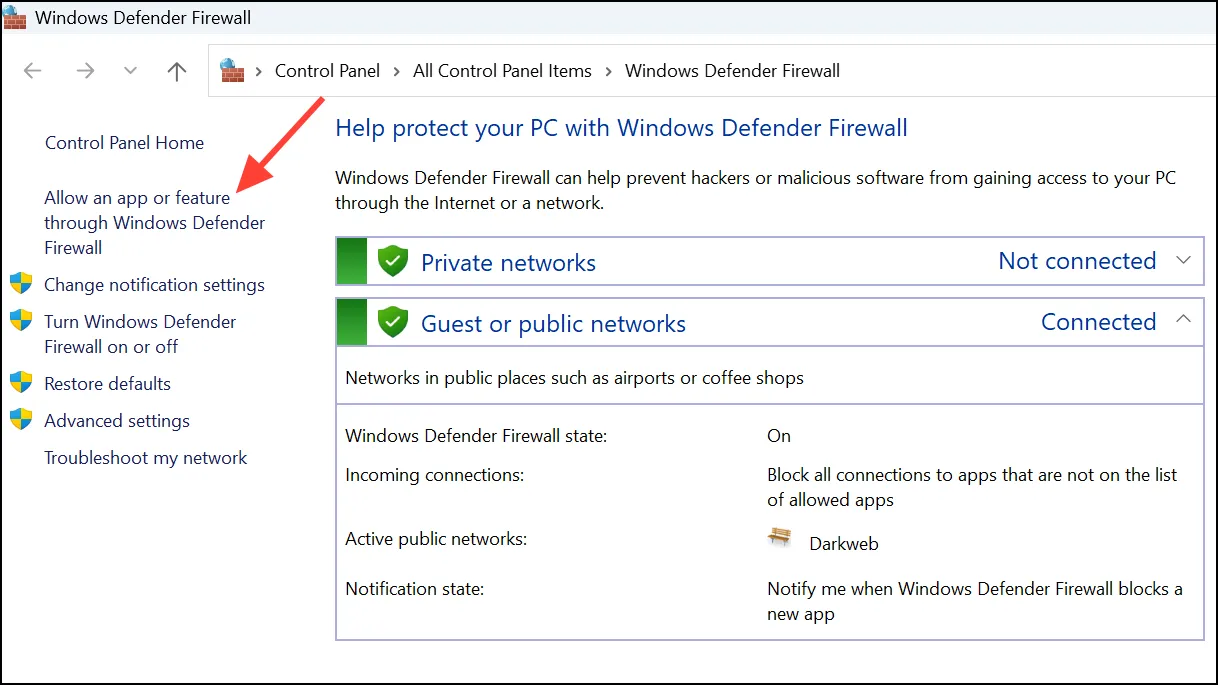The image size is (1218, 685).
Task: Click the firewall icon in address bar
Action: pos(232,70)
